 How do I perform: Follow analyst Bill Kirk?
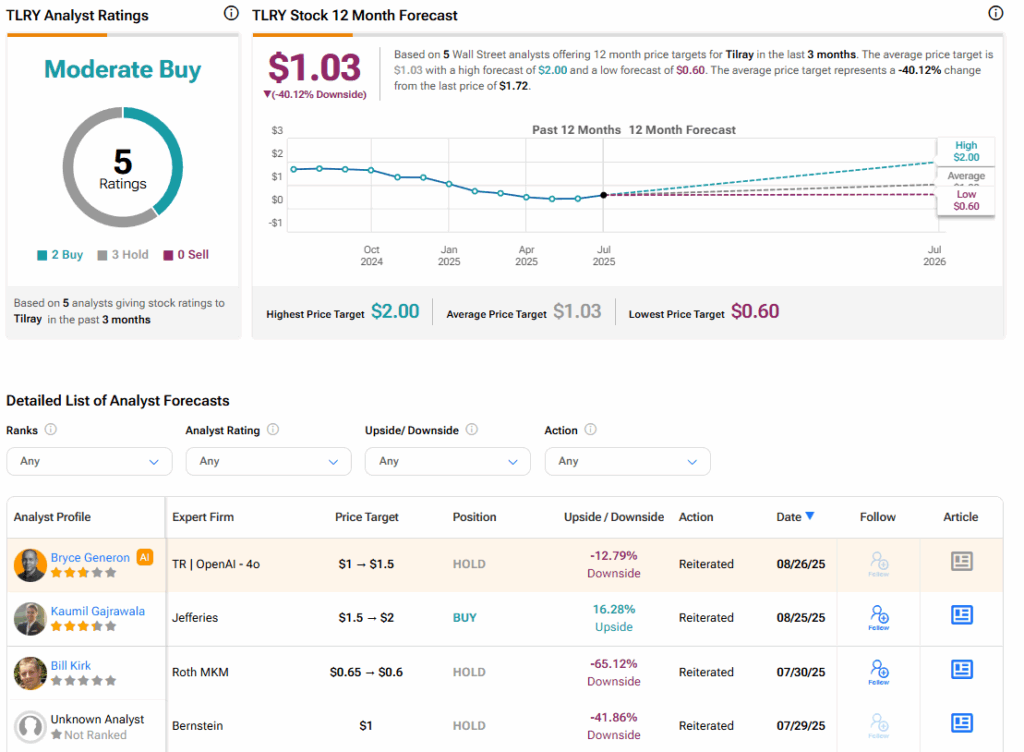[x=879, y=670]
